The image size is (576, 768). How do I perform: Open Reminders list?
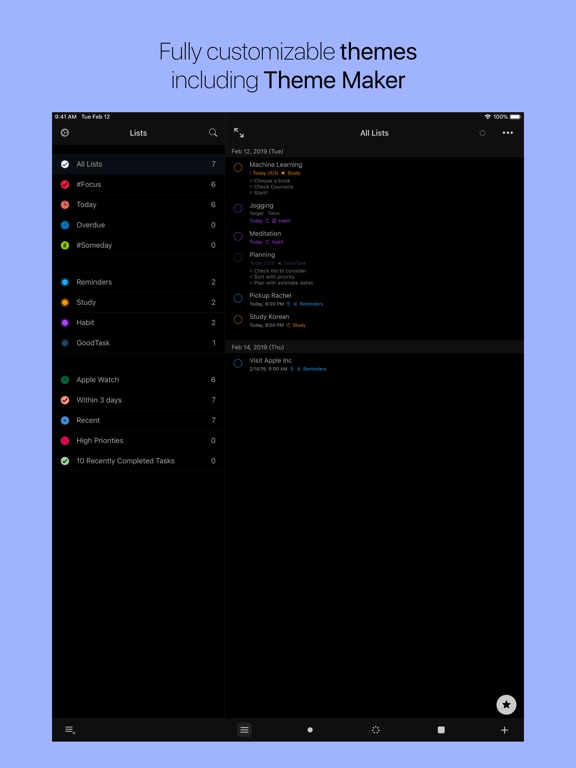tap(139, 282)
